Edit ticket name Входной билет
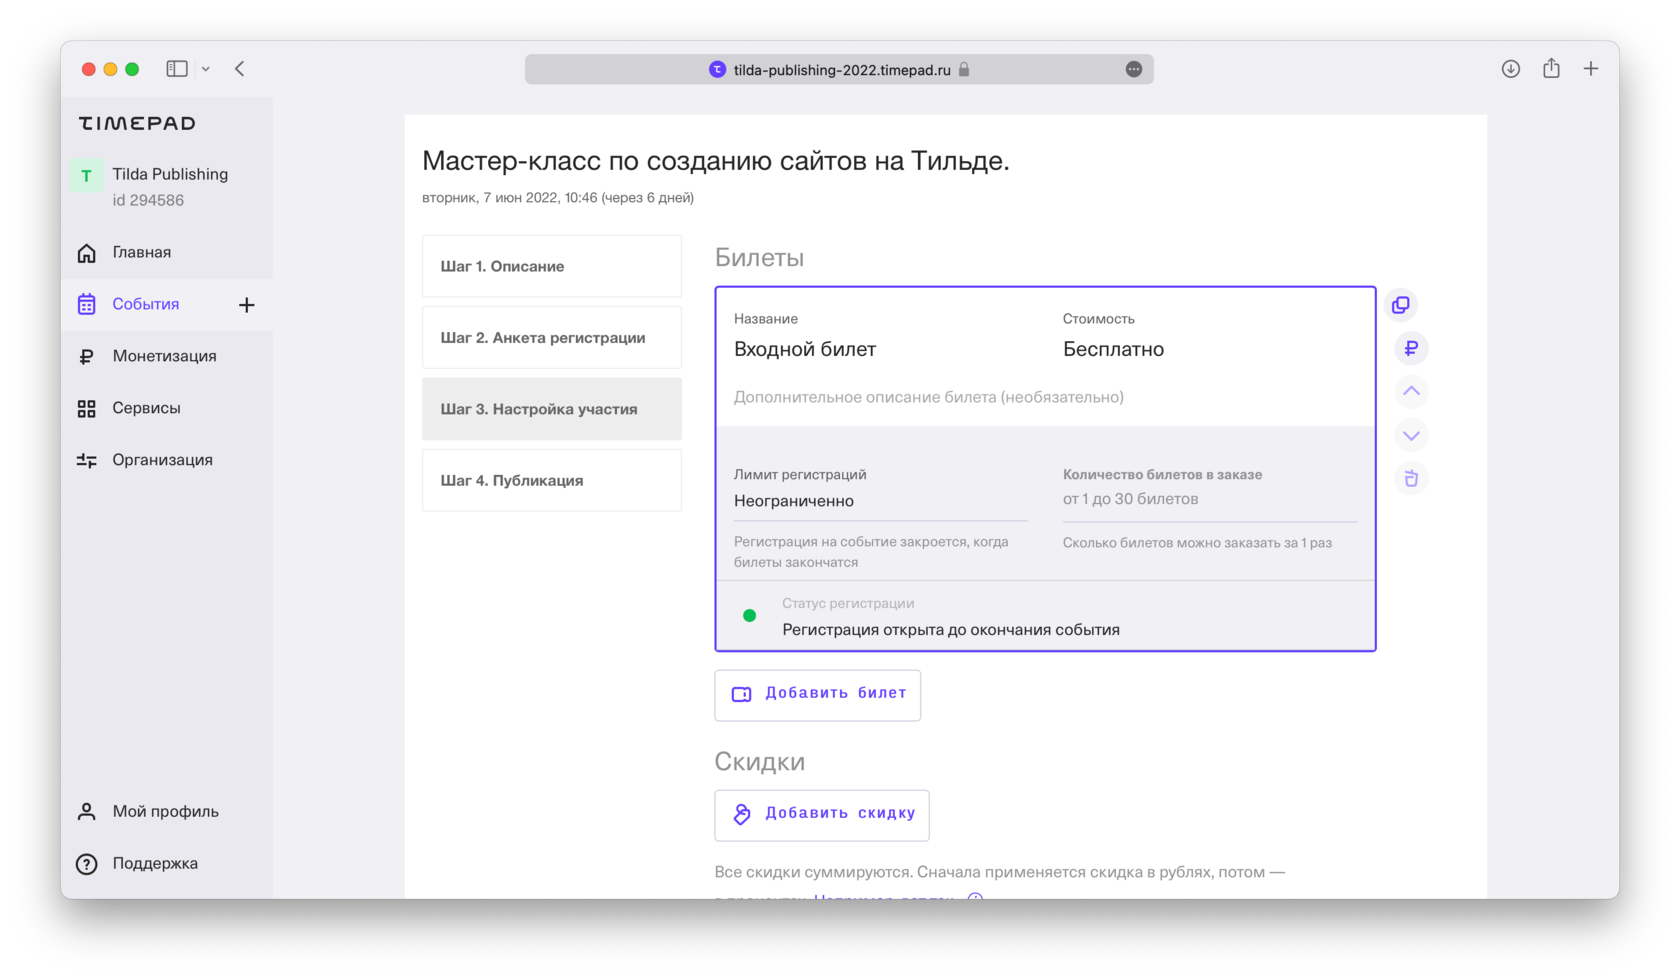 click(x=805, y=349)
